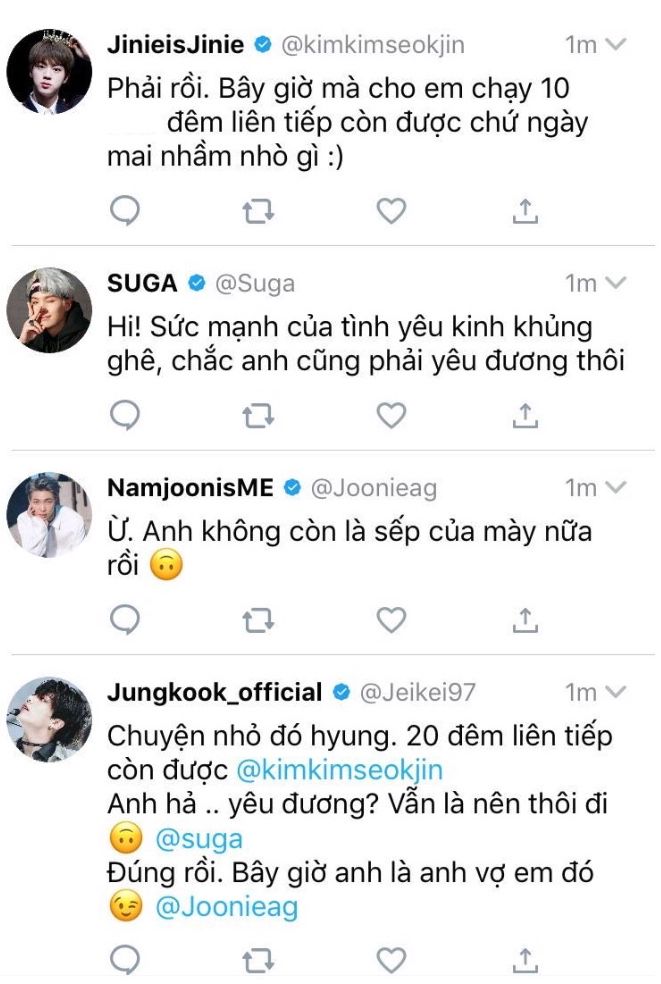Reply to the Jungkook_official tweet

click(x=125, y=961)
